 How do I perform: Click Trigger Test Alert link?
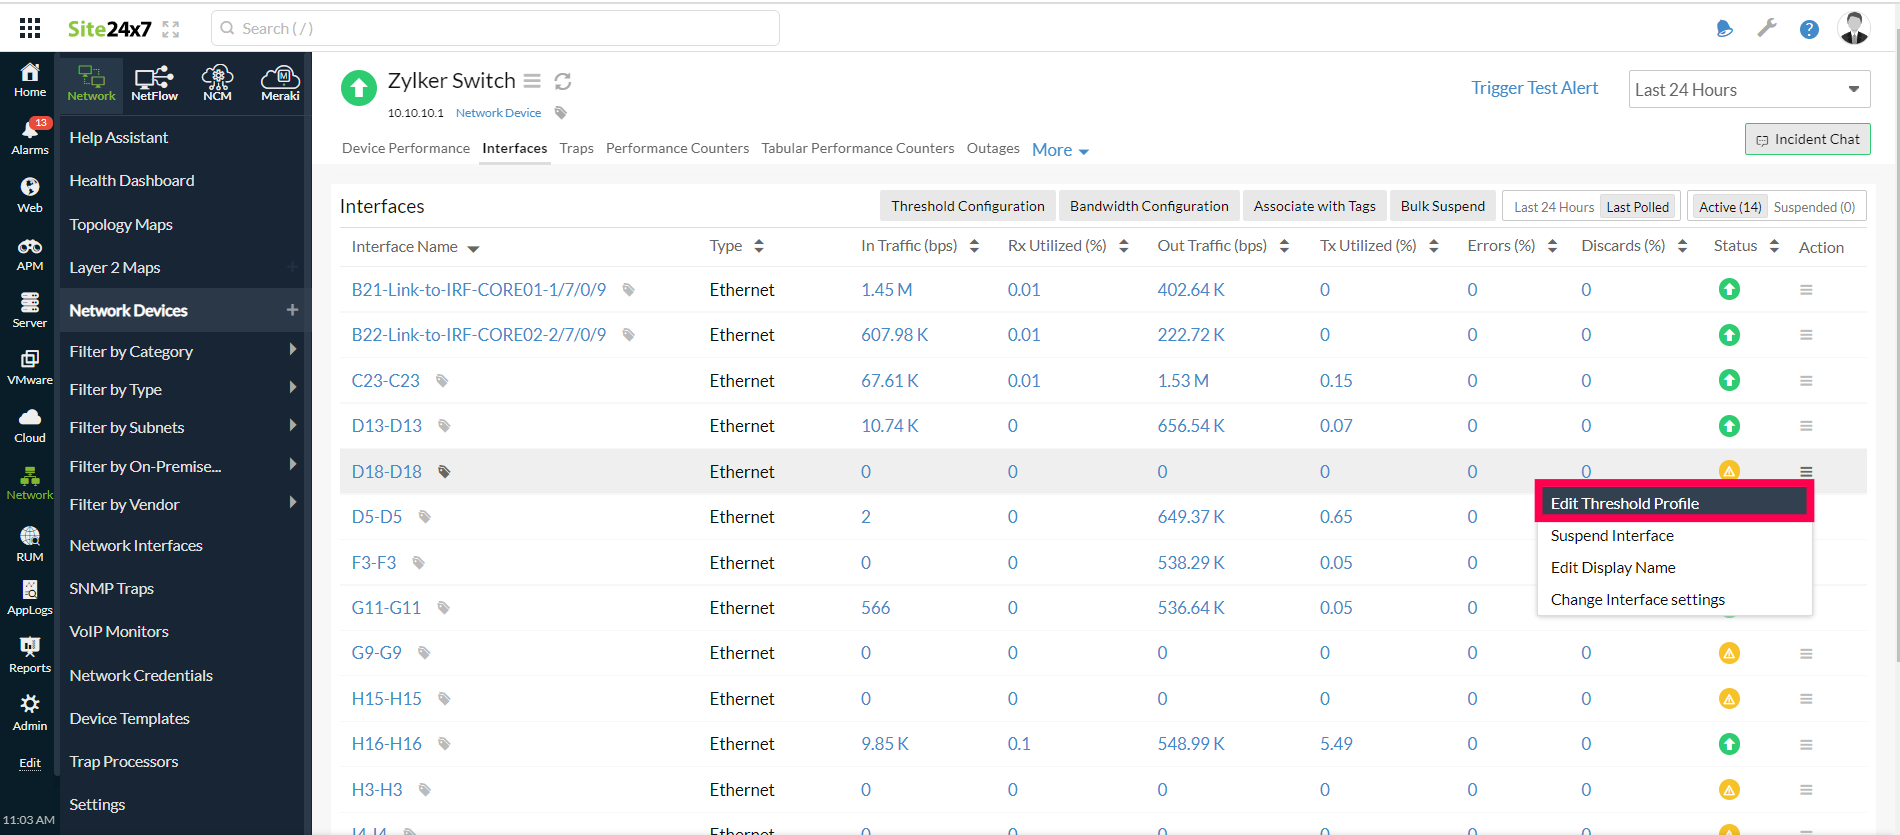(x=1534, y=88)
